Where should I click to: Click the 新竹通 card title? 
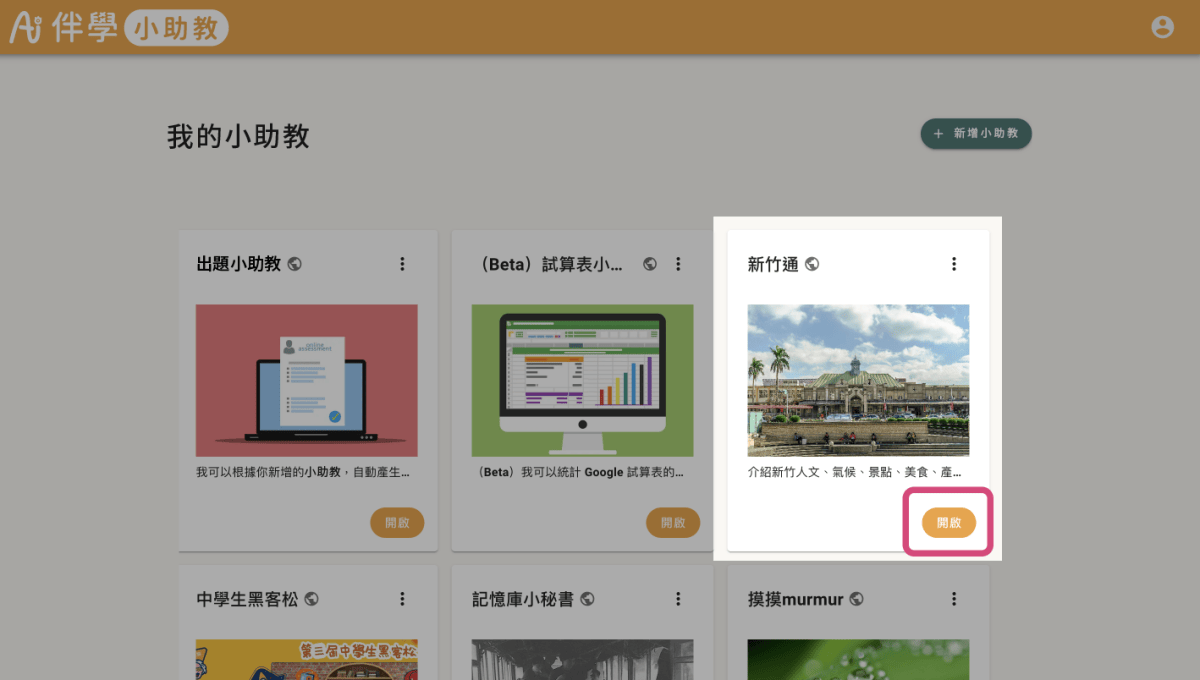click(773, 264)
